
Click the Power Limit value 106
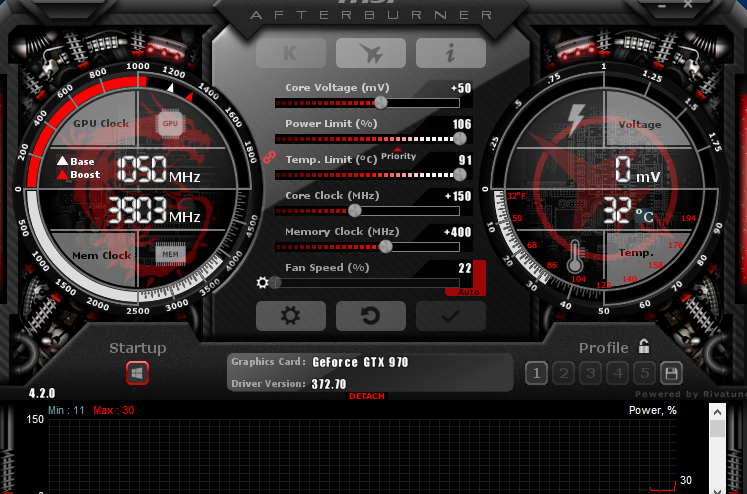point(462,124)
